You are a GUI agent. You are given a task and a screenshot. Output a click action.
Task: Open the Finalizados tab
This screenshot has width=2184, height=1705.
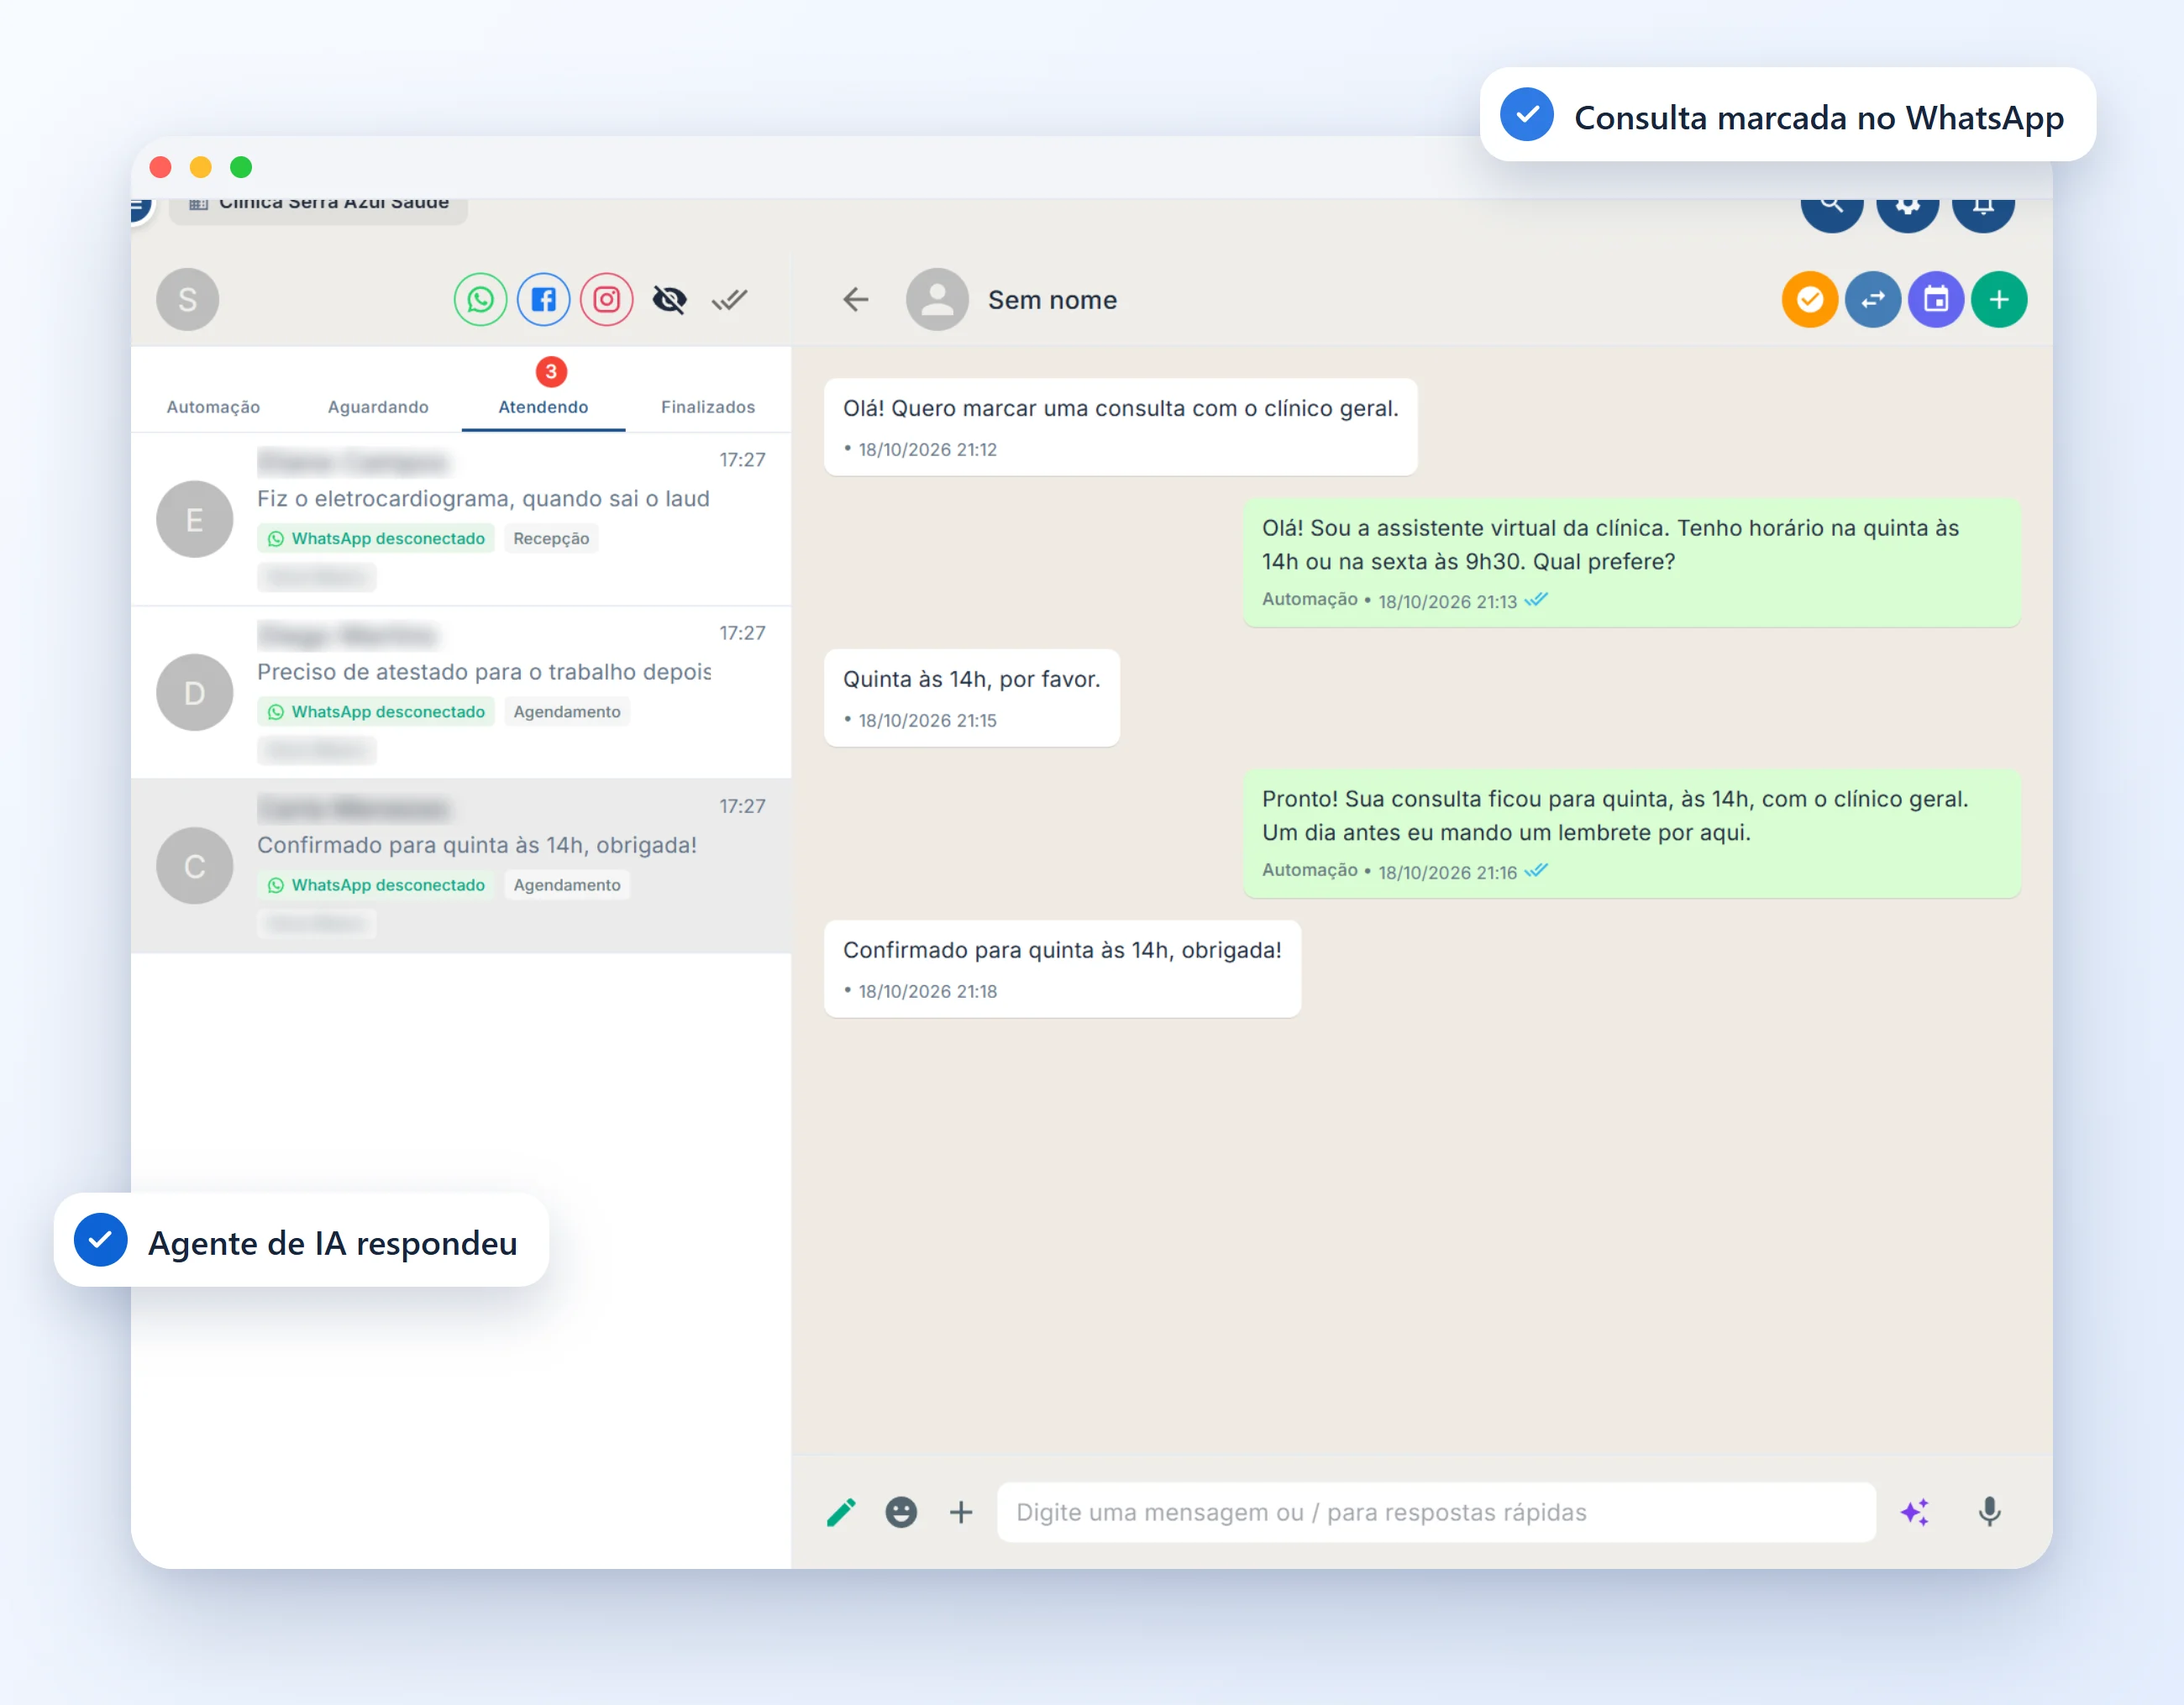tap(708, 407)
